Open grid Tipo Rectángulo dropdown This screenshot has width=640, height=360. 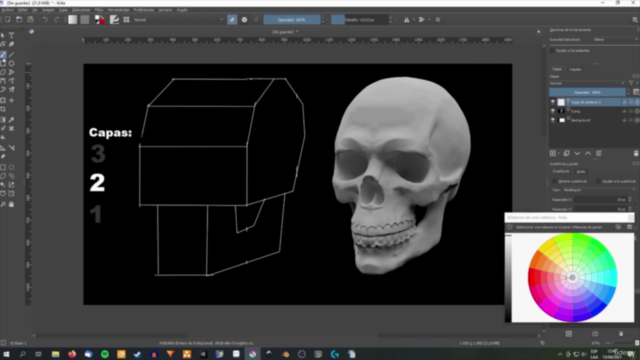599,190
